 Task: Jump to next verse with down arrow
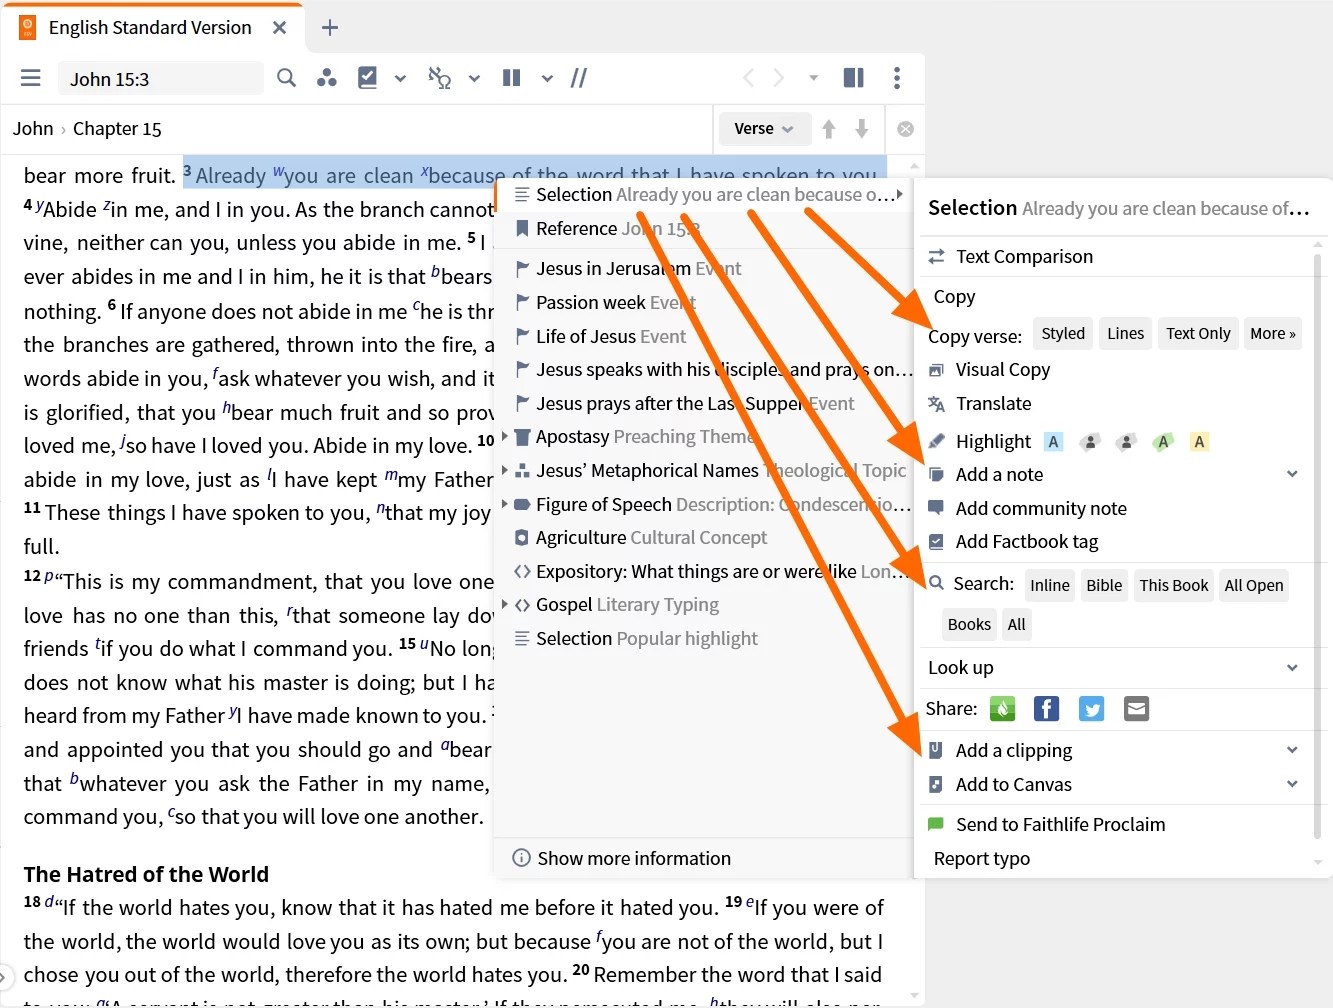(x=862, y=129)
